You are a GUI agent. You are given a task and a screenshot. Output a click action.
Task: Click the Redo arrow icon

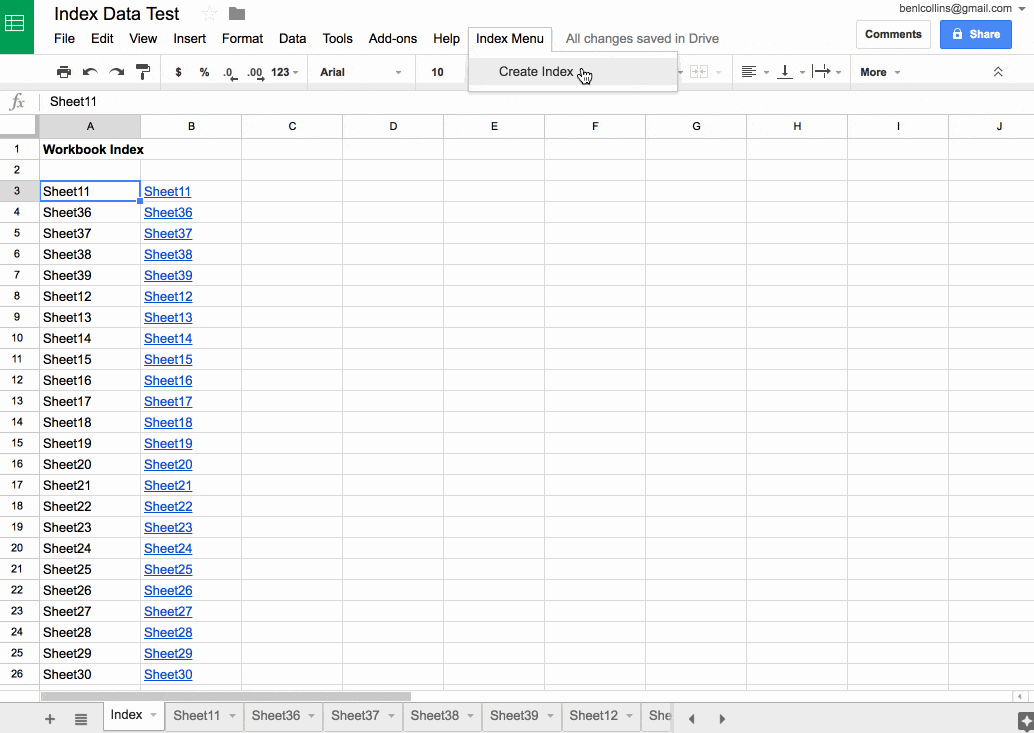(x=117, y=73)
